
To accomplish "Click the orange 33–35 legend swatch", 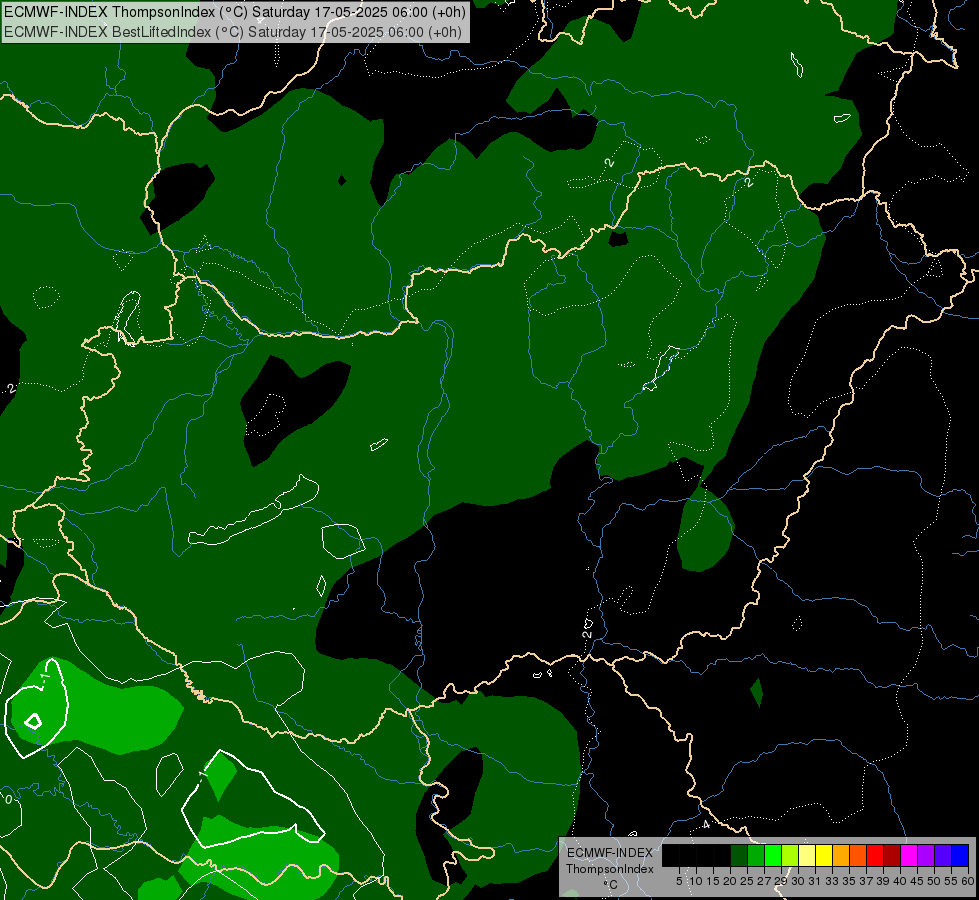I will tap(842, 855).
